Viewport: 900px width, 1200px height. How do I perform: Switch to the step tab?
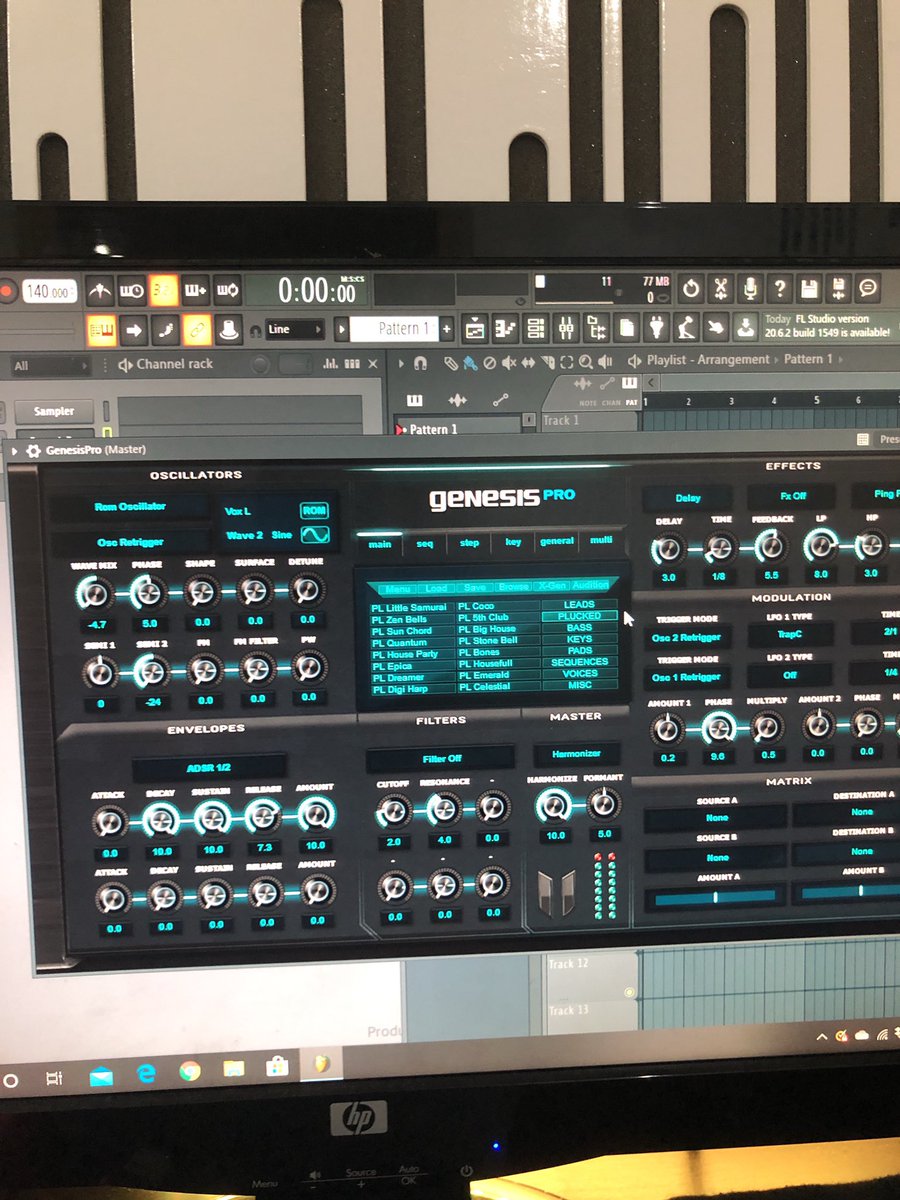click(469, 543)
